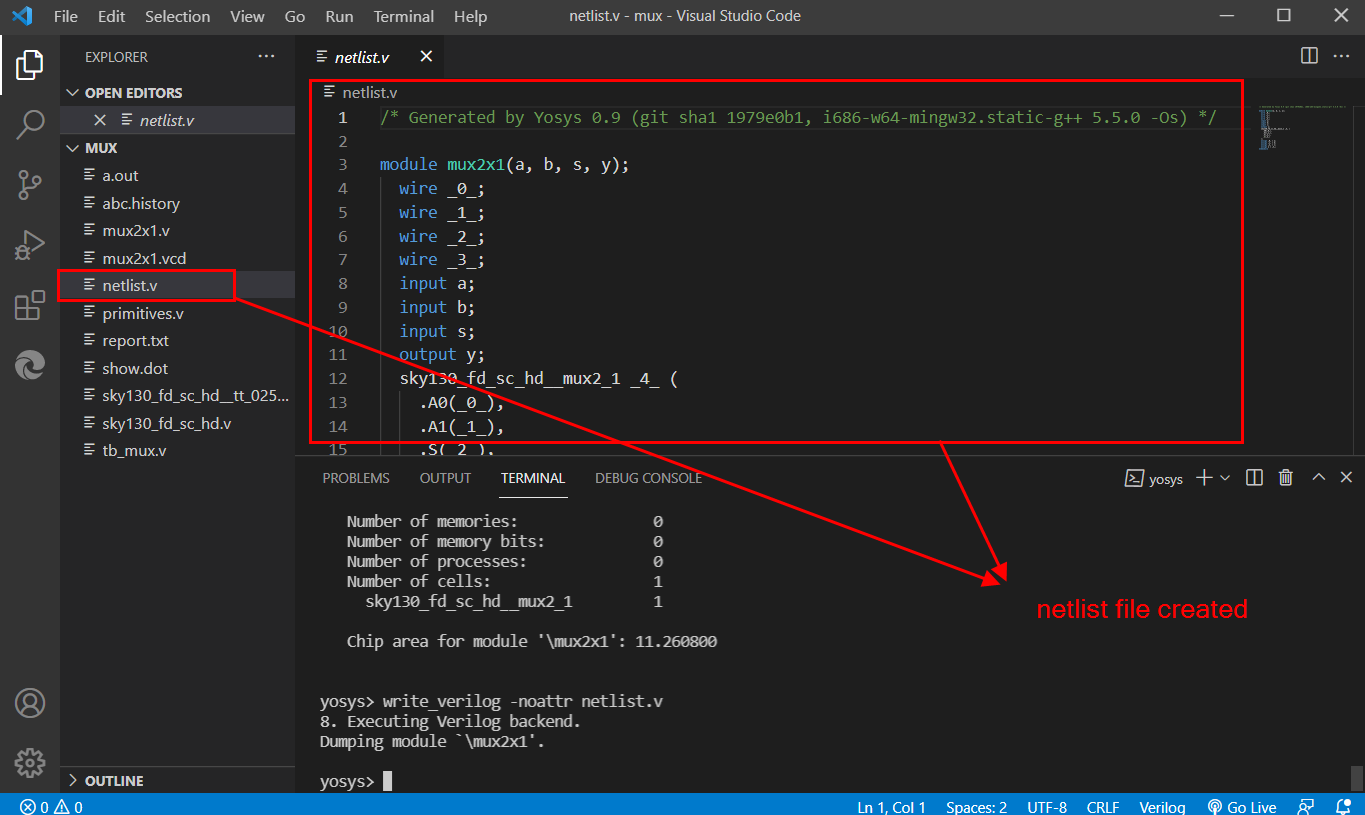Open the Manage gear icon

(29, 762)
